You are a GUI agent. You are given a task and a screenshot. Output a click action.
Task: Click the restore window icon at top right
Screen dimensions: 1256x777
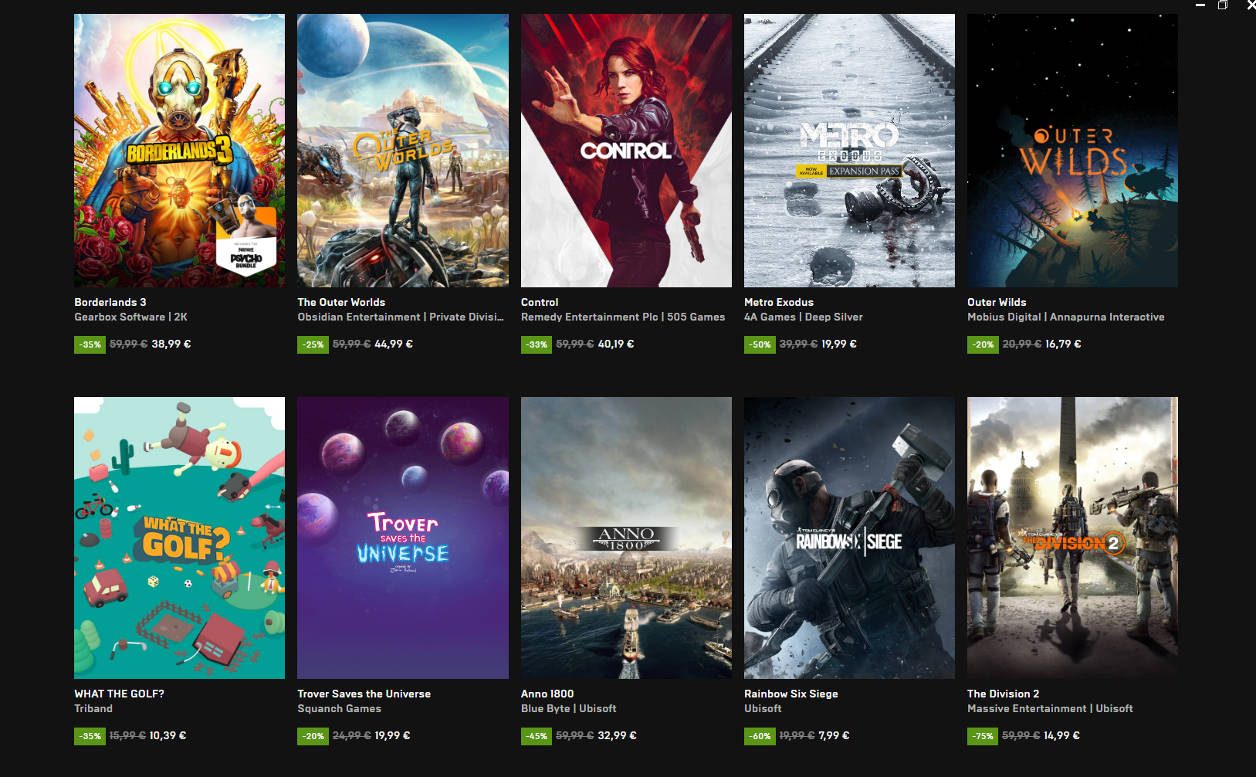[1222, 5]
